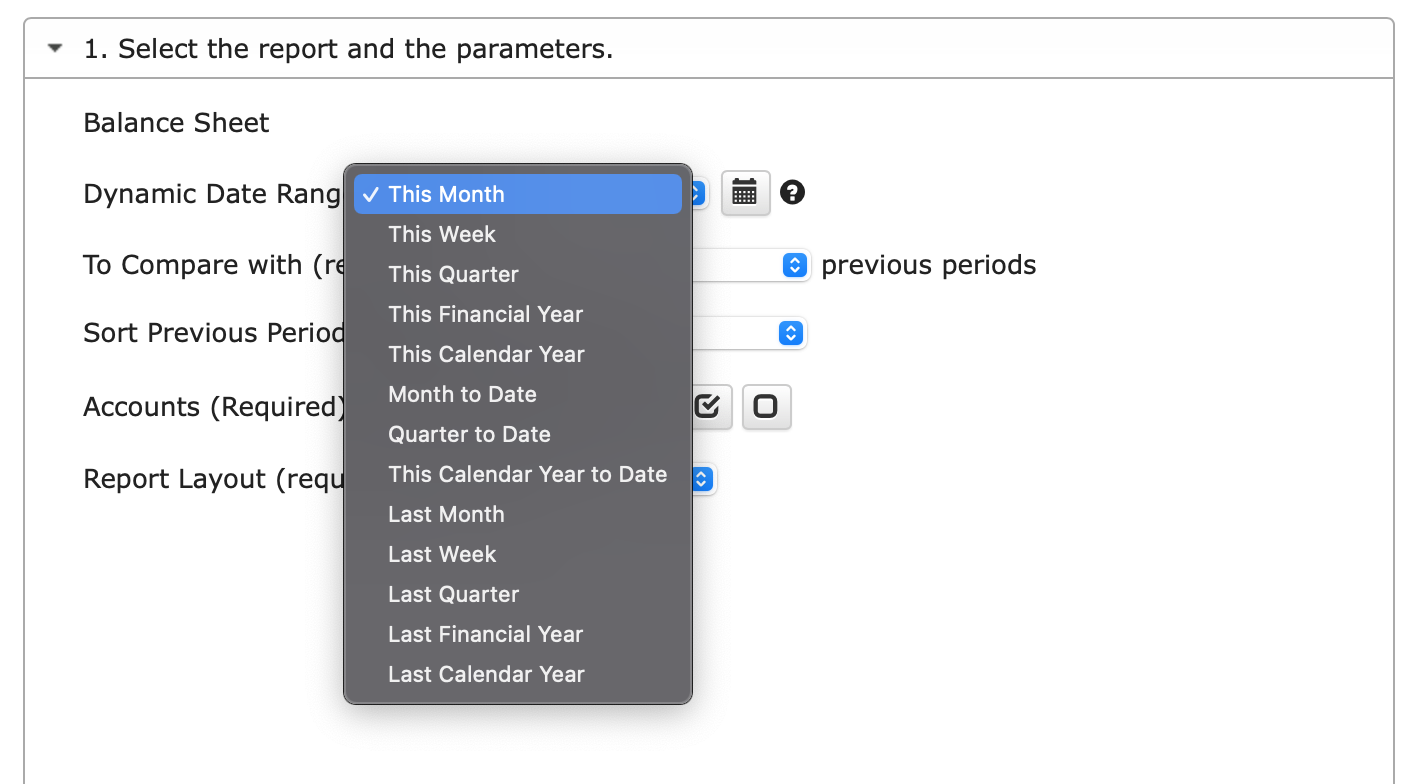Open the calendar date picker icon

[745, 193]
